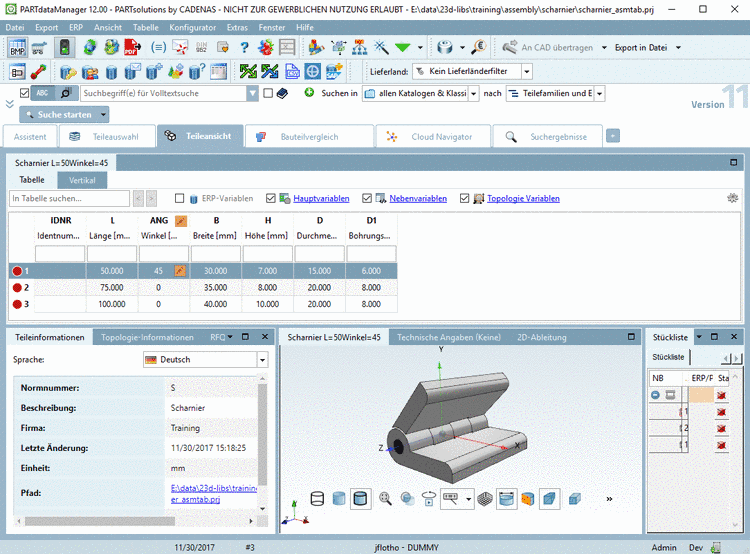Click the rotate animation play icon
The image size is (750, 554).
[x=429, y=499]
